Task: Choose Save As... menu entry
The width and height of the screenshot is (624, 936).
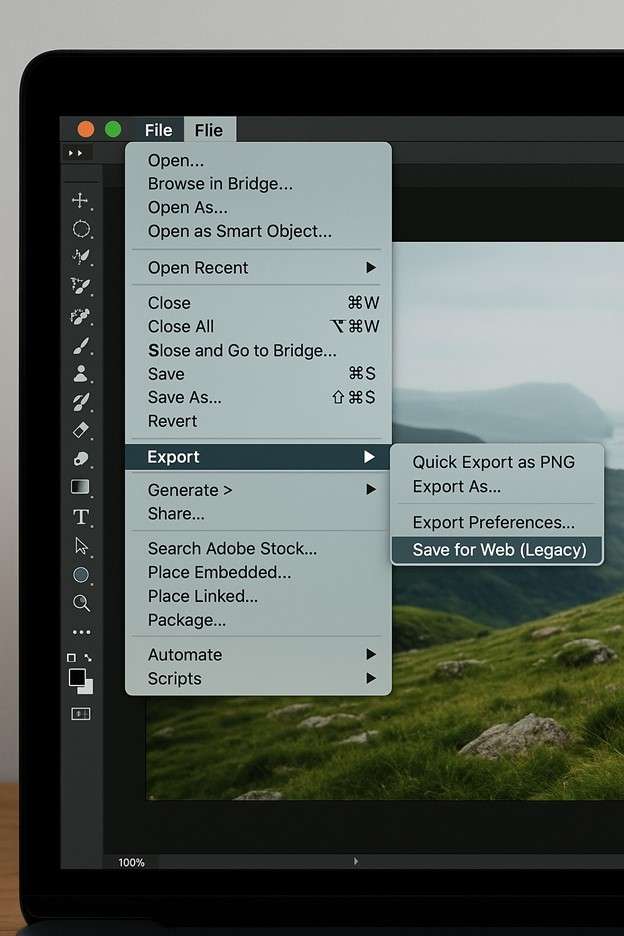Action: 259,398
